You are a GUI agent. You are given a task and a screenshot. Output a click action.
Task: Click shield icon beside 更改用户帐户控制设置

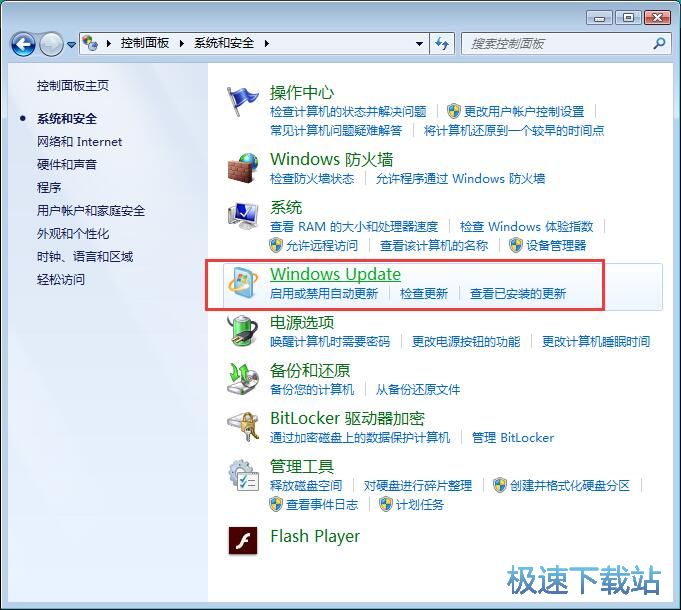[x=453, y=112]
